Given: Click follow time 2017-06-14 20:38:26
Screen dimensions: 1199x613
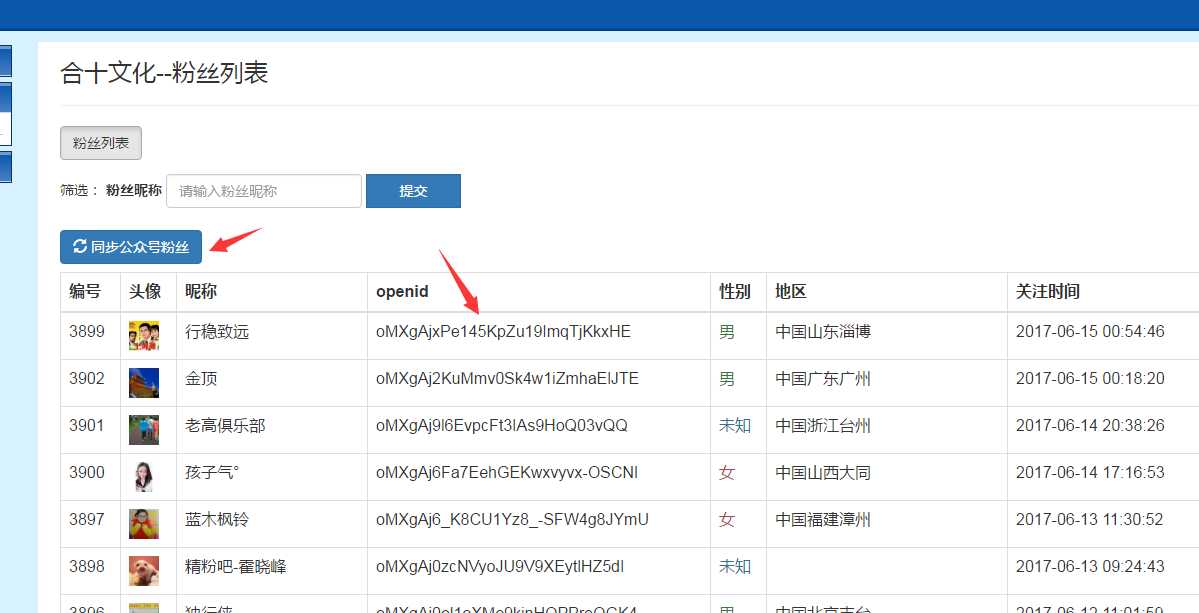Looking at the screenshot, I should coord(1090,426).
